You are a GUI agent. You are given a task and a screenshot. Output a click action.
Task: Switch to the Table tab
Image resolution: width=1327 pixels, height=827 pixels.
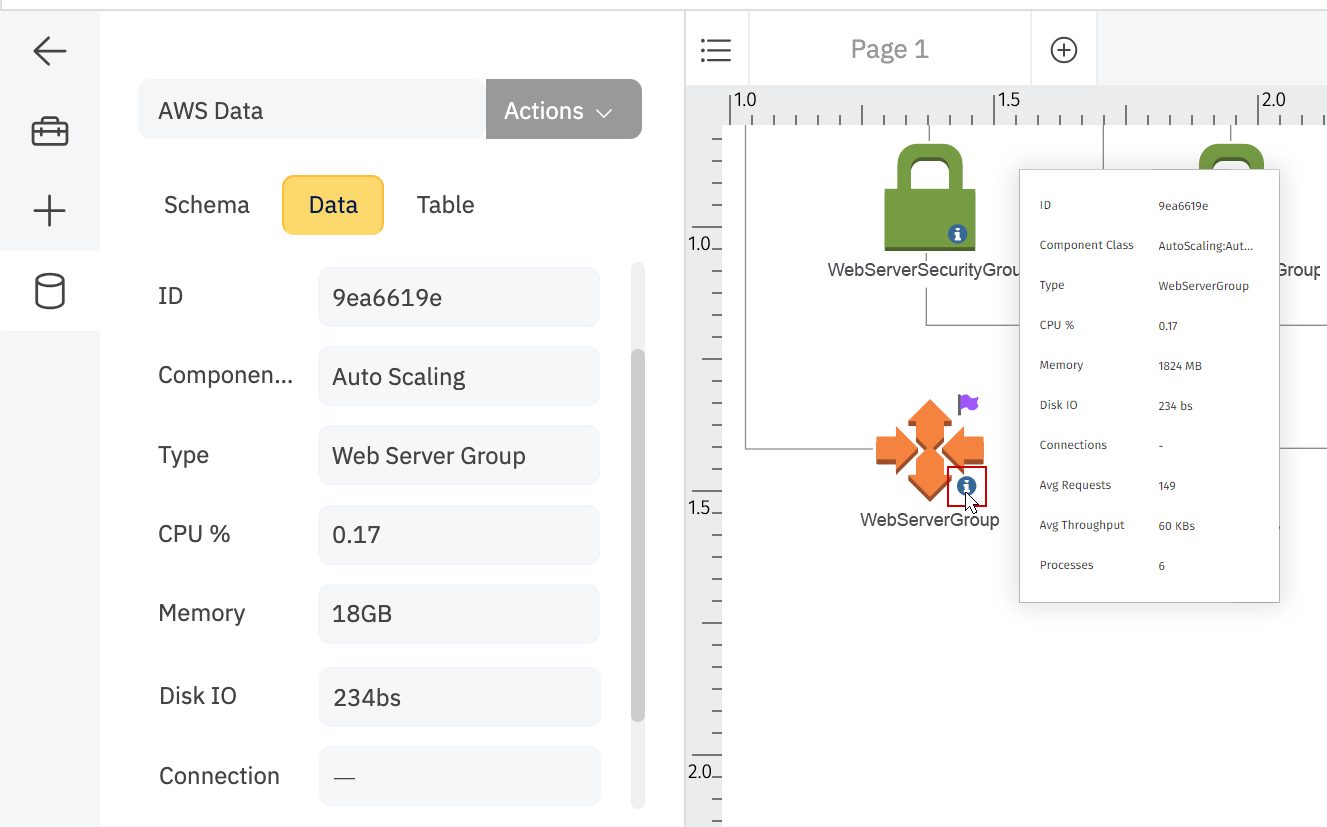click(445, 204)
